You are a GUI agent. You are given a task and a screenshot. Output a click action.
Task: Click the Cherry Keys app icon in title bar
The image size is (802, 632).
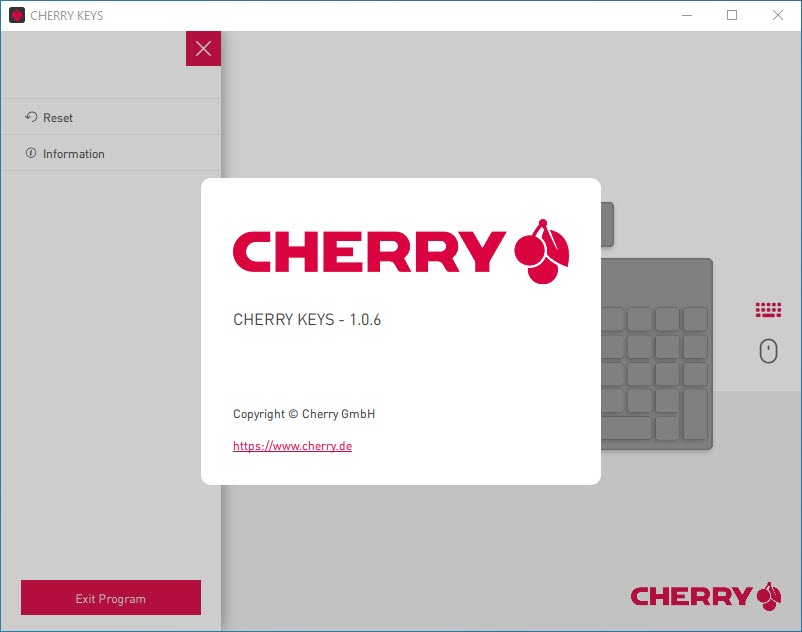[17, 15]
